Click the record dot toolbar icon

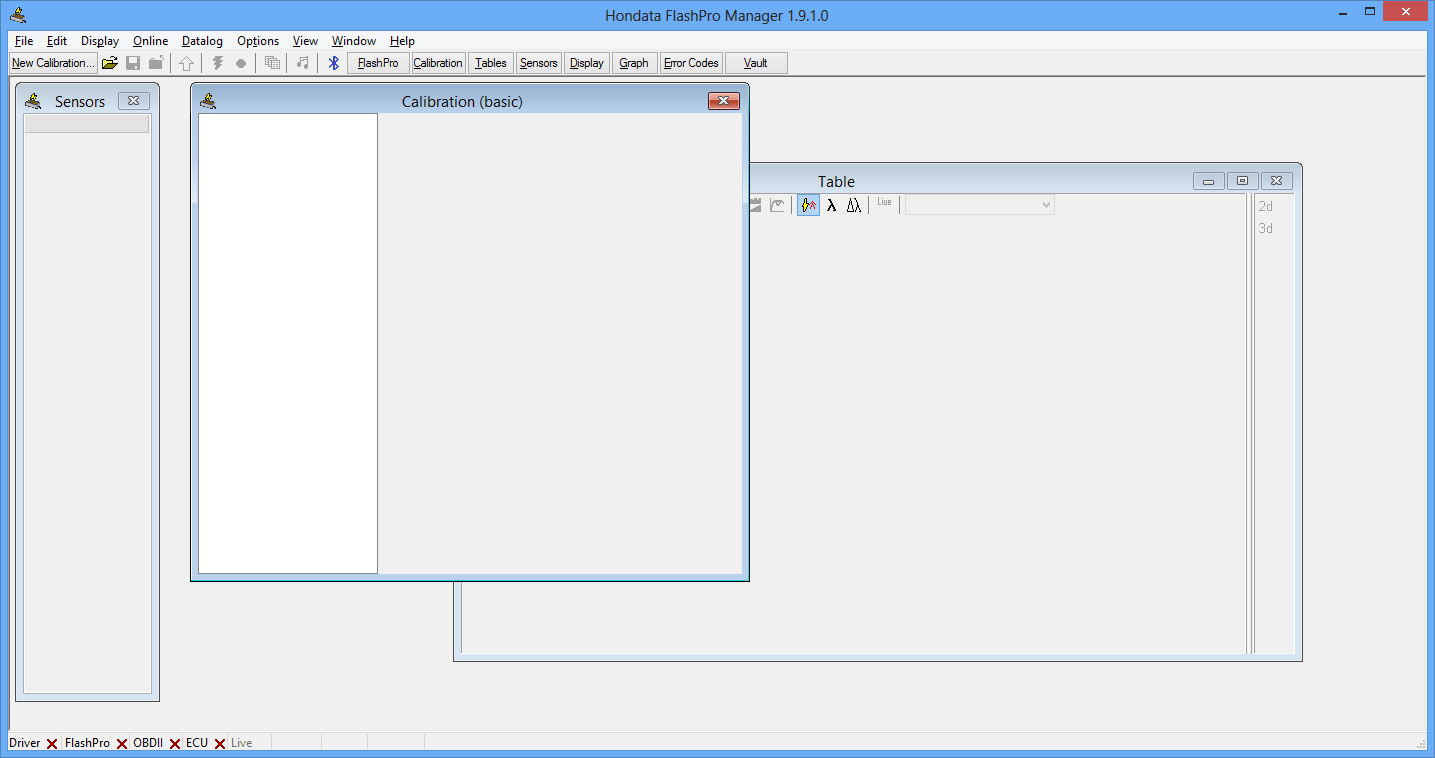[241, 63]
